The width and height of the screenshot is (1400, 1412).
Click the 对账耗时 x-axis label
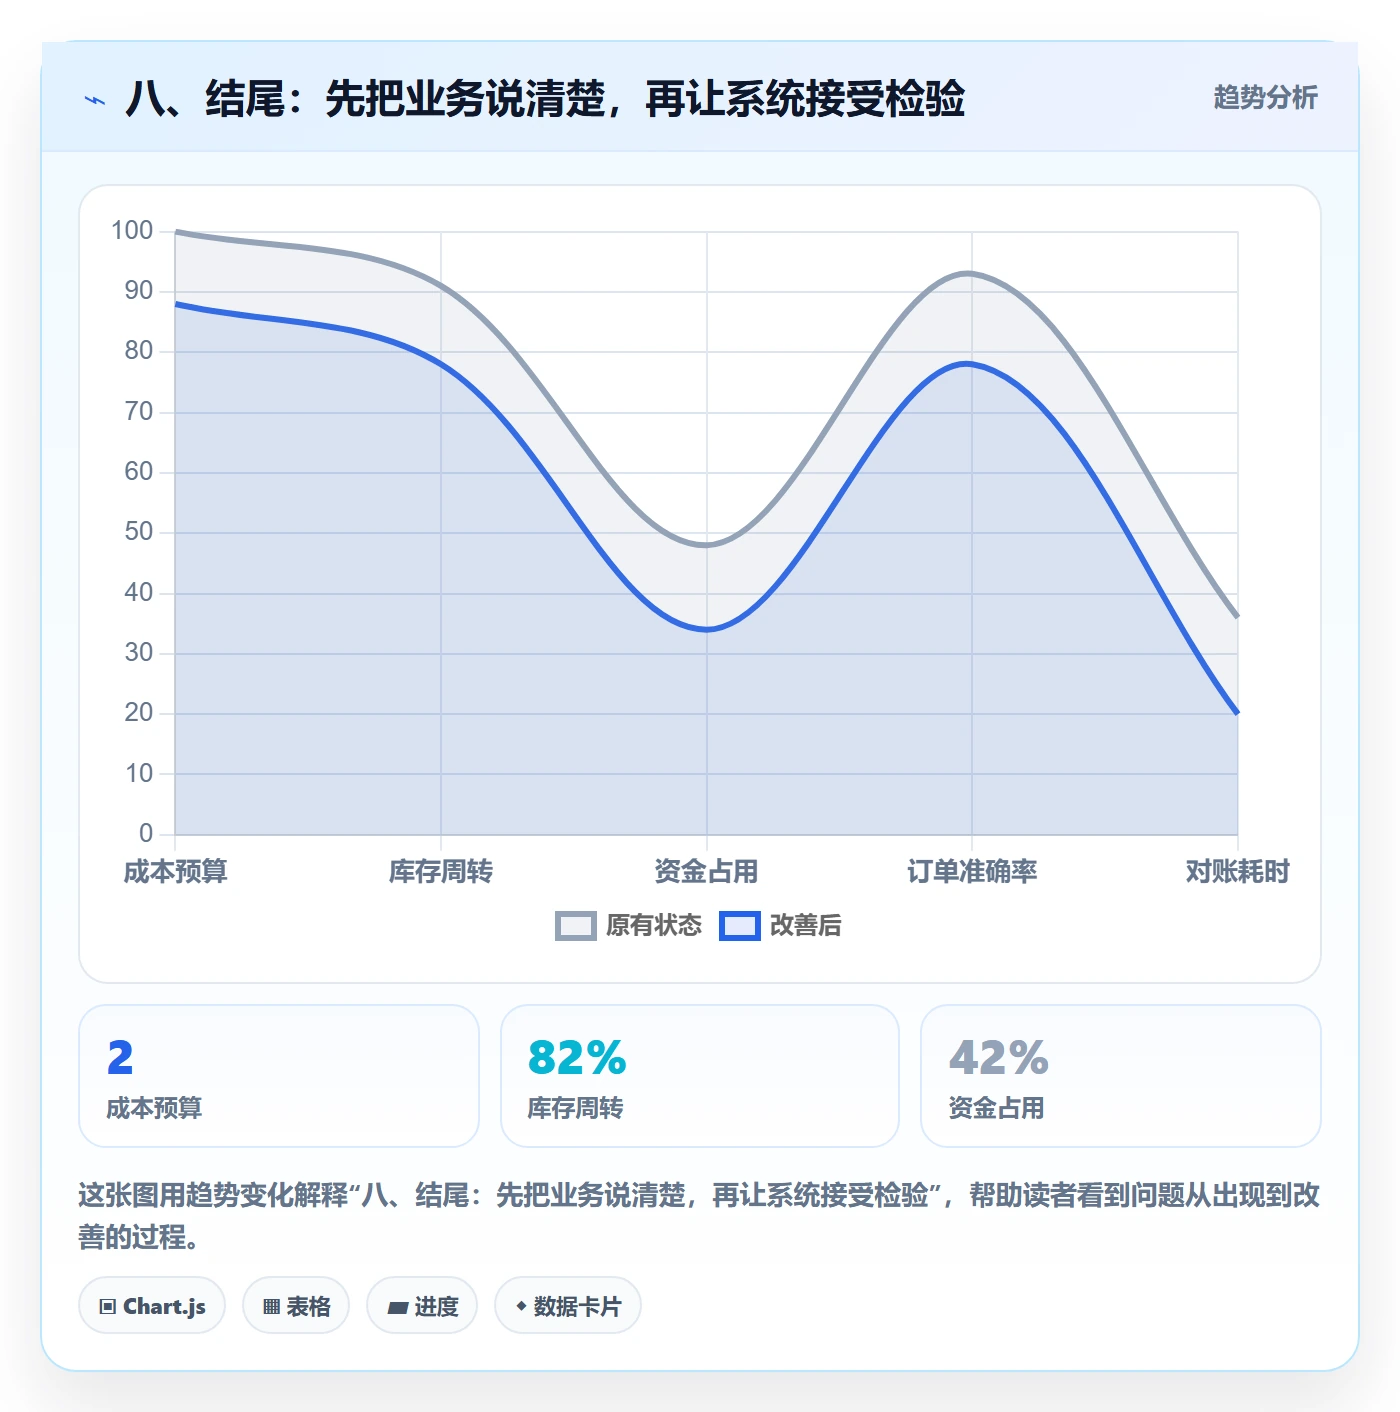pyautogui.click(x=1237, y=872)
